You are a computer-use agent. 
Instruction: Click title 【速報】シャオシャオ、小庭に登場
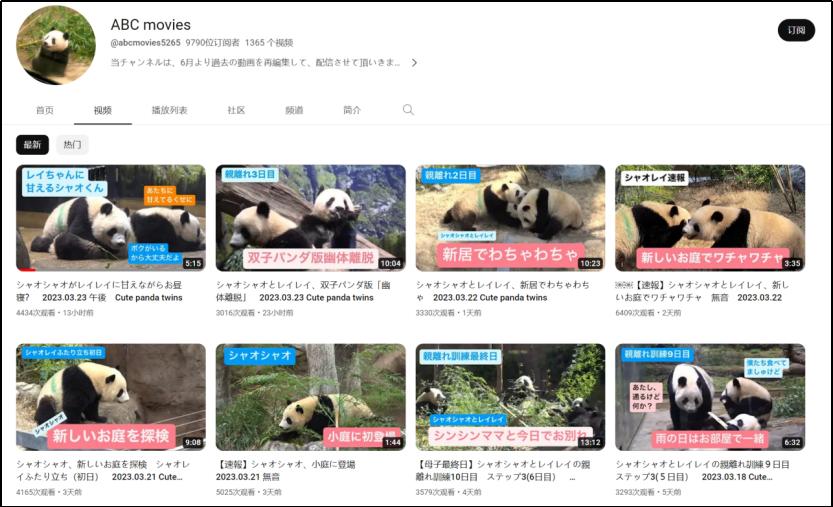(285, 470)
